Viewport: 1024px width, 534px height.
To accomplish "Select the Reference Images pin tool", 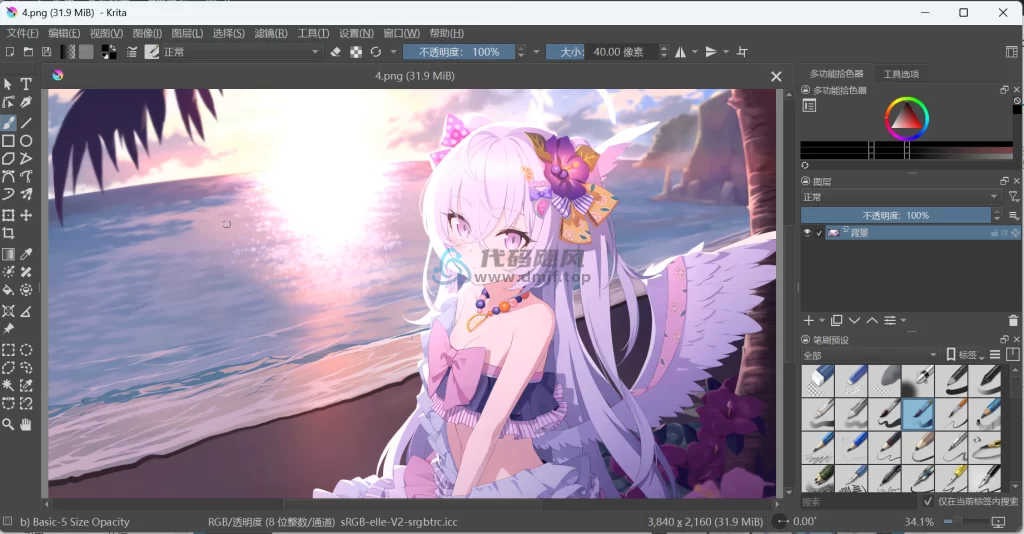I will pyautogui.click(x=8, y=328).
